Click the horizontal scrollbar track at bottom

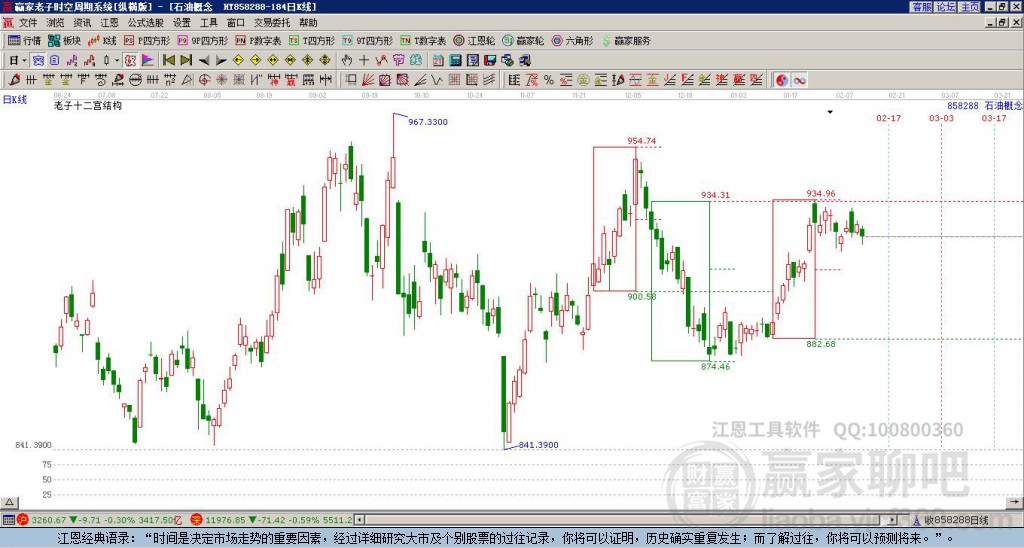(627, 520)
